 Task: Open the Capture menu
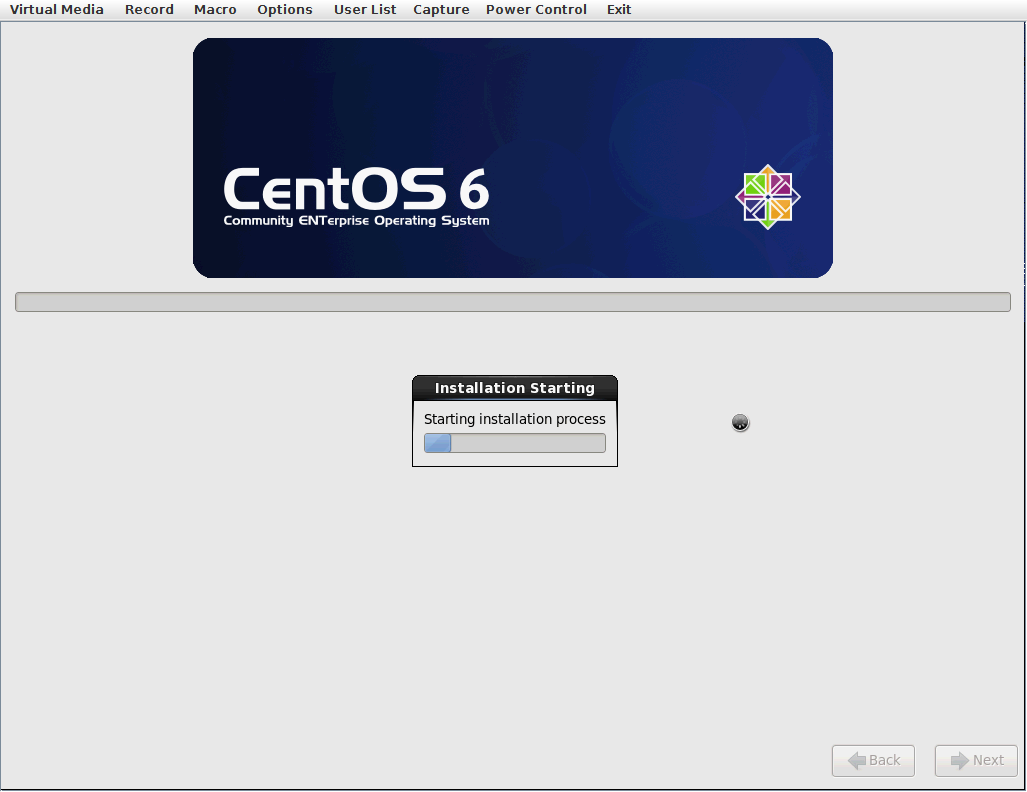(x=441, y=10)
